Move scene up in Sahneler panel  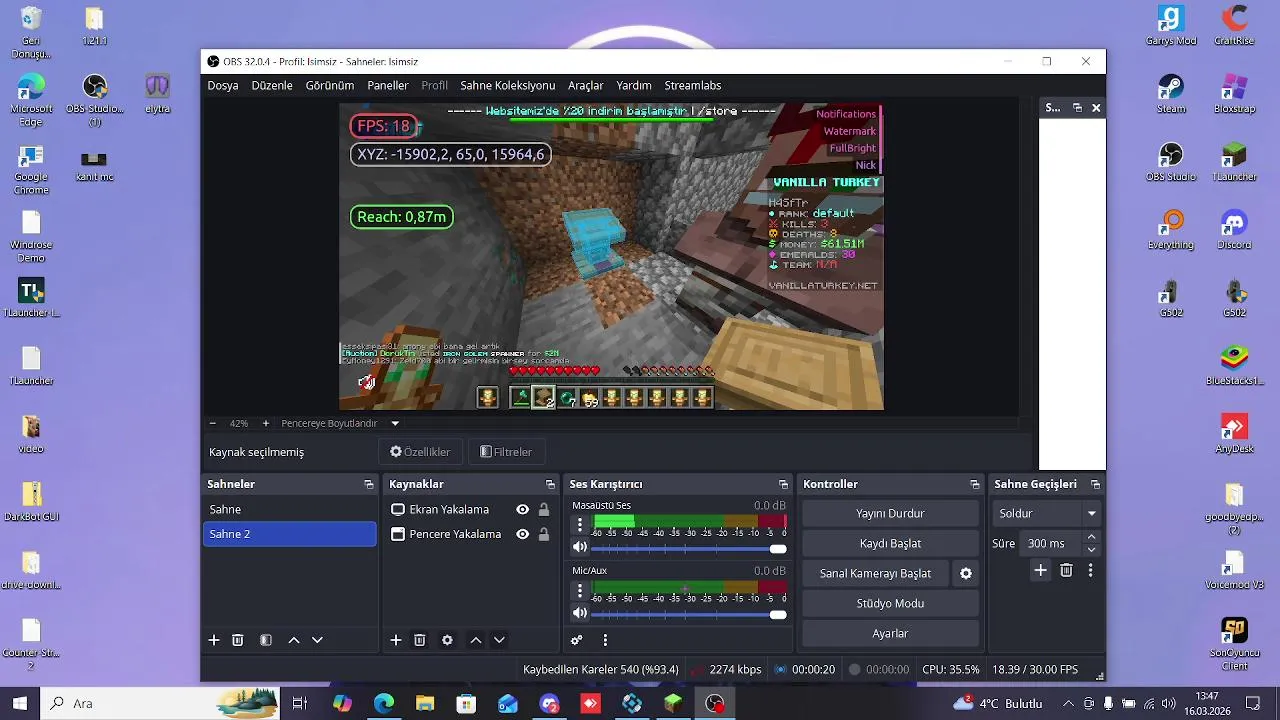tap(294, 640)
